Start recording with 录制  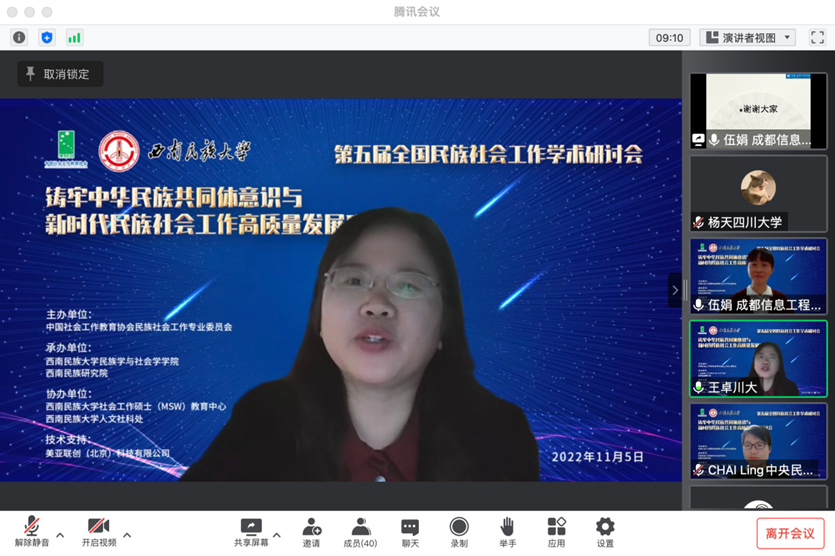coord(459,532)
